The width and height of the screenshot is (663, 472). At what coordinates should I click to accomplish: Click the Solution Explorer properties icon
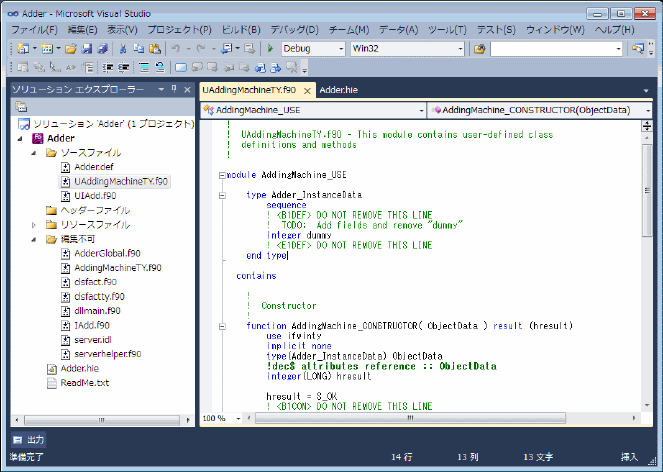point(20,106)
